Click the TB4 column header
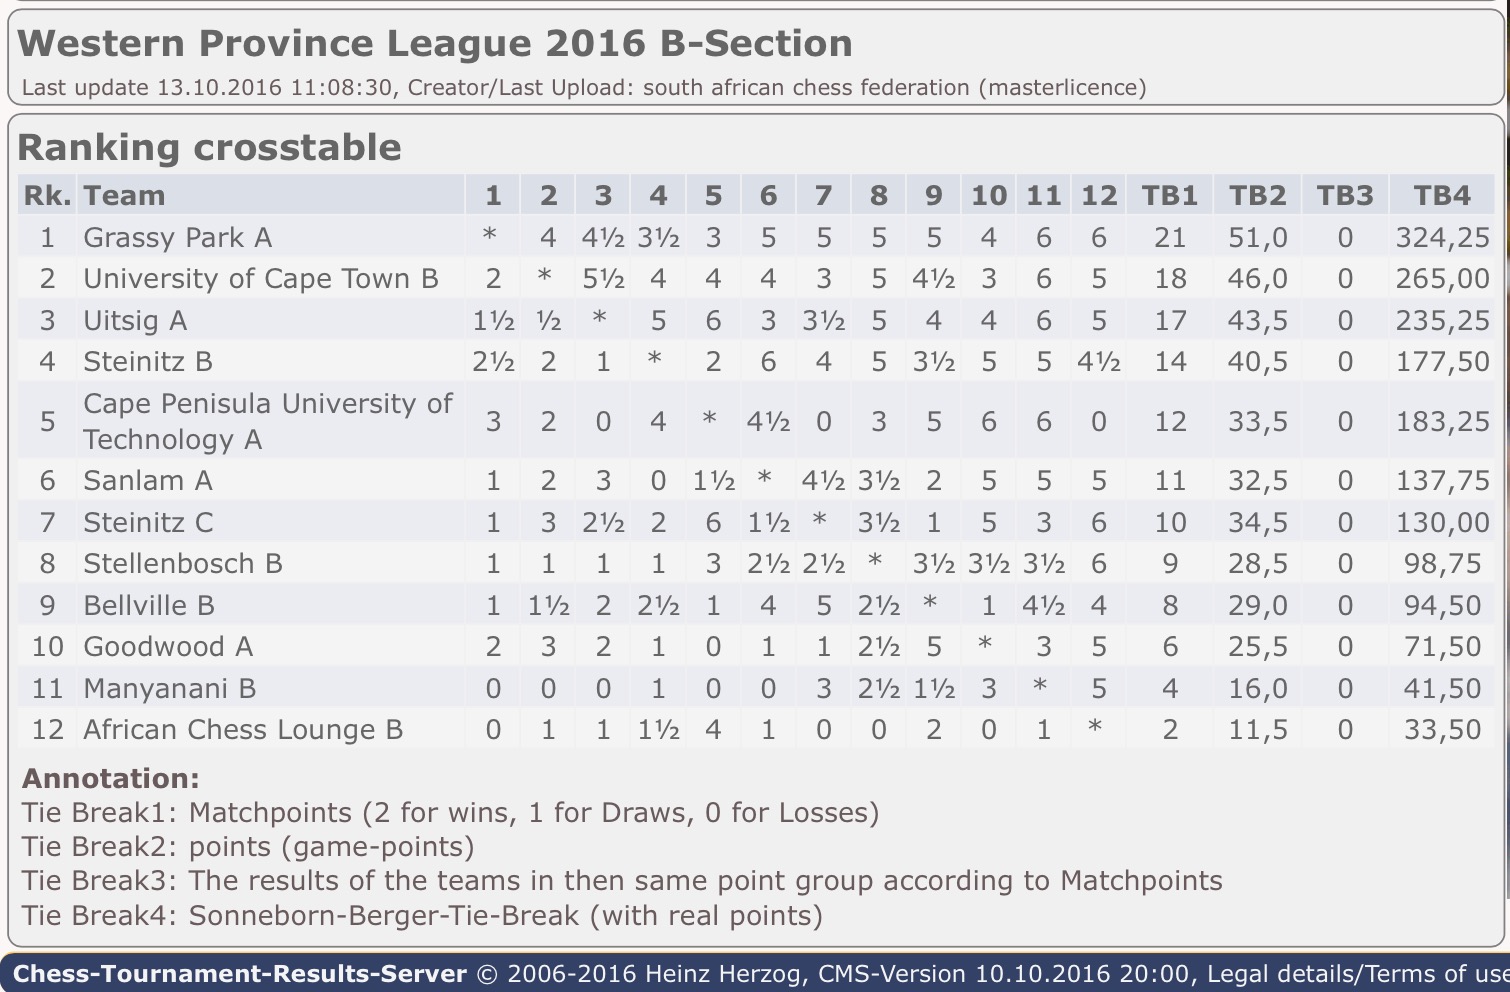Viewport: 1510px width, 992px height. [1442, 196]
